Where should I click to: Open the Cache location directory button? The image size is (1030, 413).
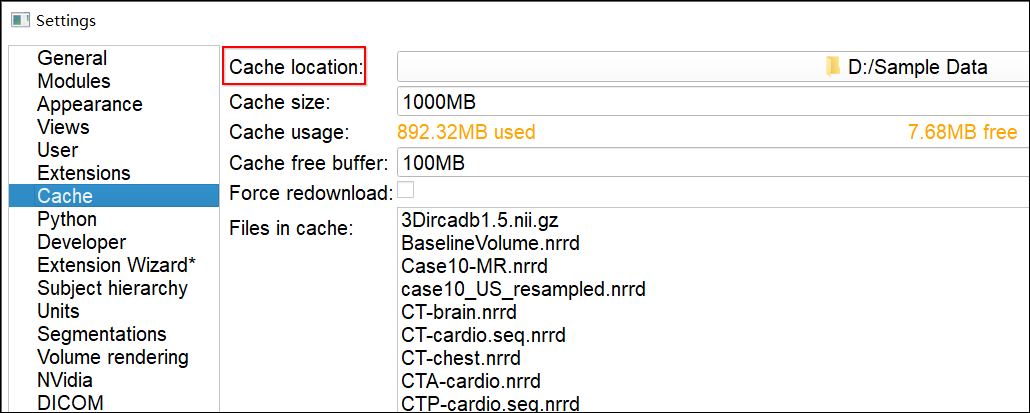[x=712, y=67]
